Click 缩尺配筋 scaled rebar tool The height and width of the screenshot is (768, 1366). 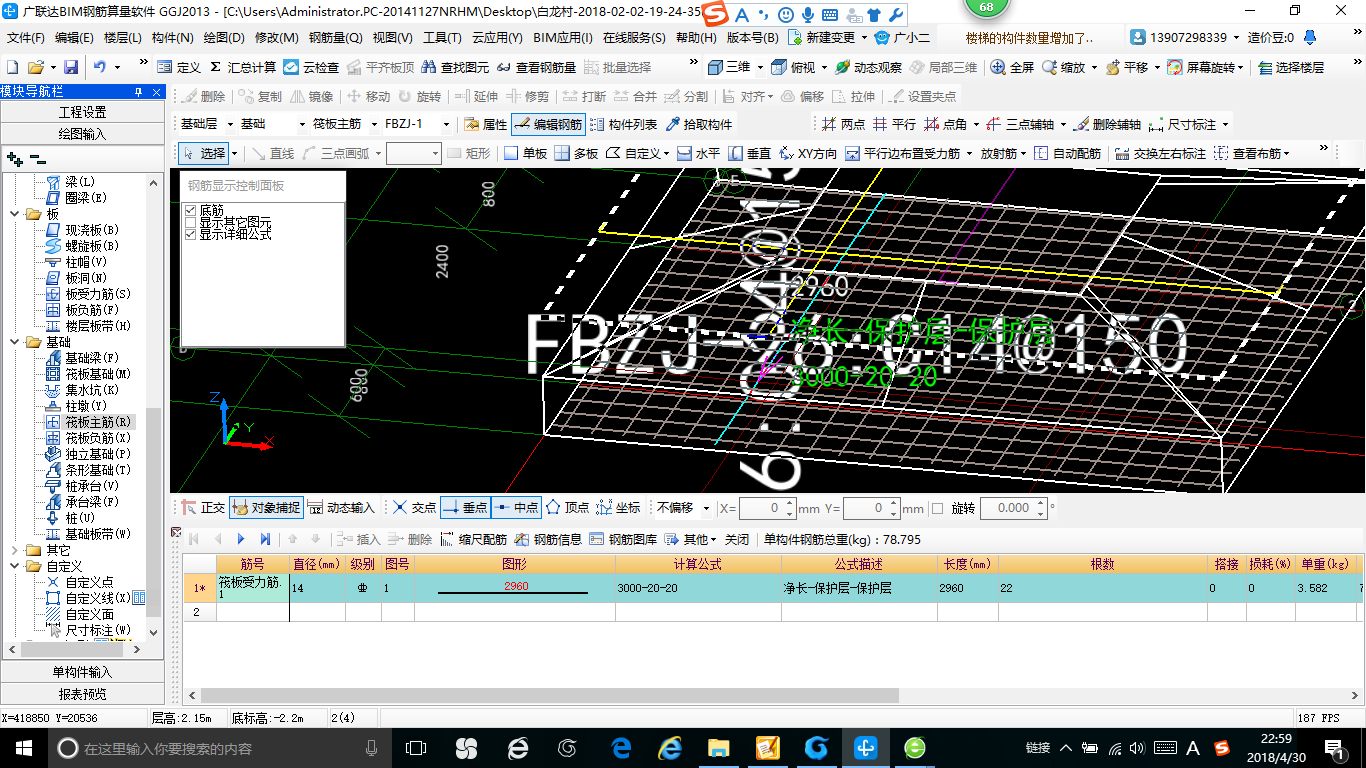click(x=473, y=539)
